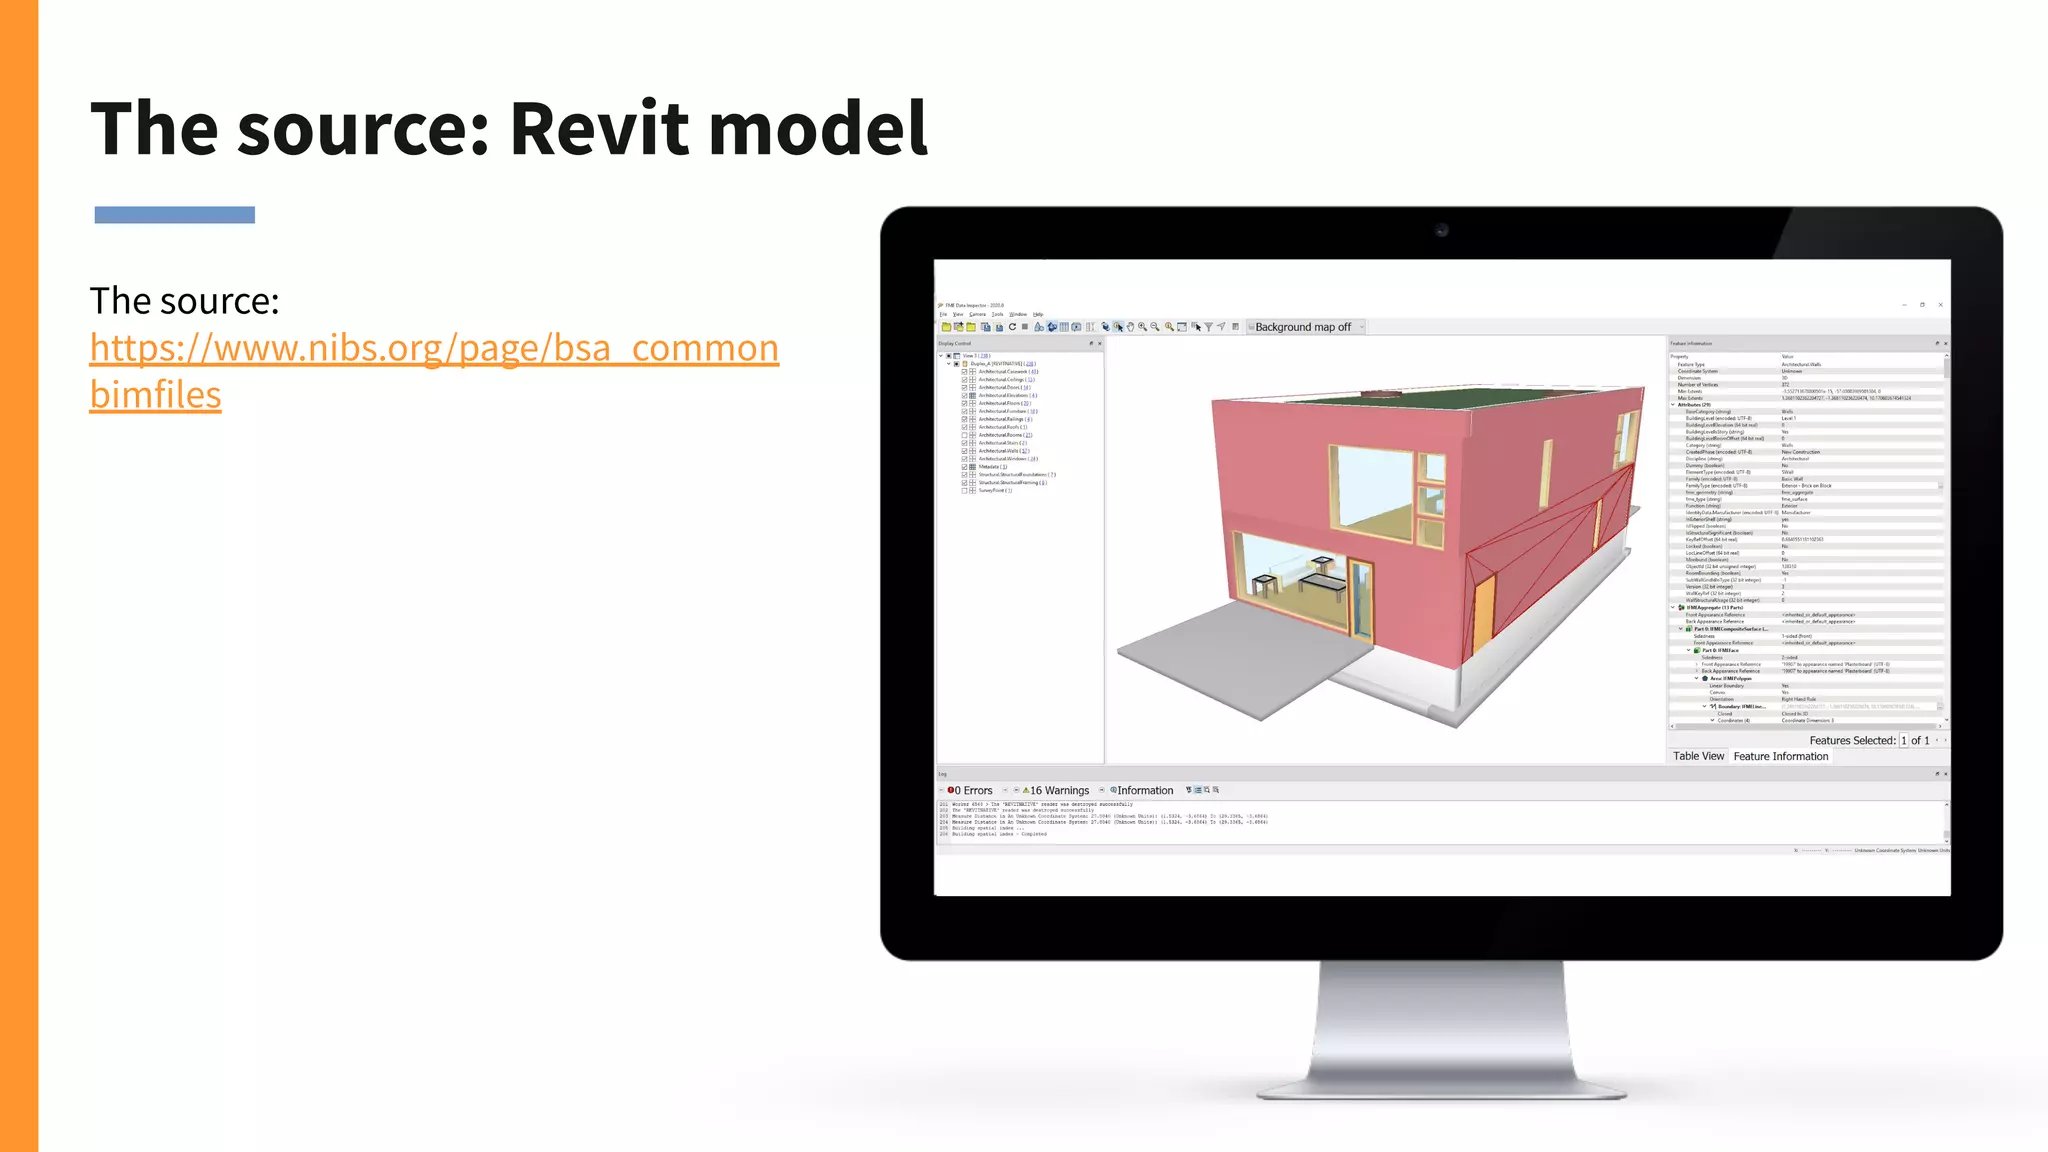Collapse the Attributes (29) section
2048x1152 pixels.
[1672, 405]
